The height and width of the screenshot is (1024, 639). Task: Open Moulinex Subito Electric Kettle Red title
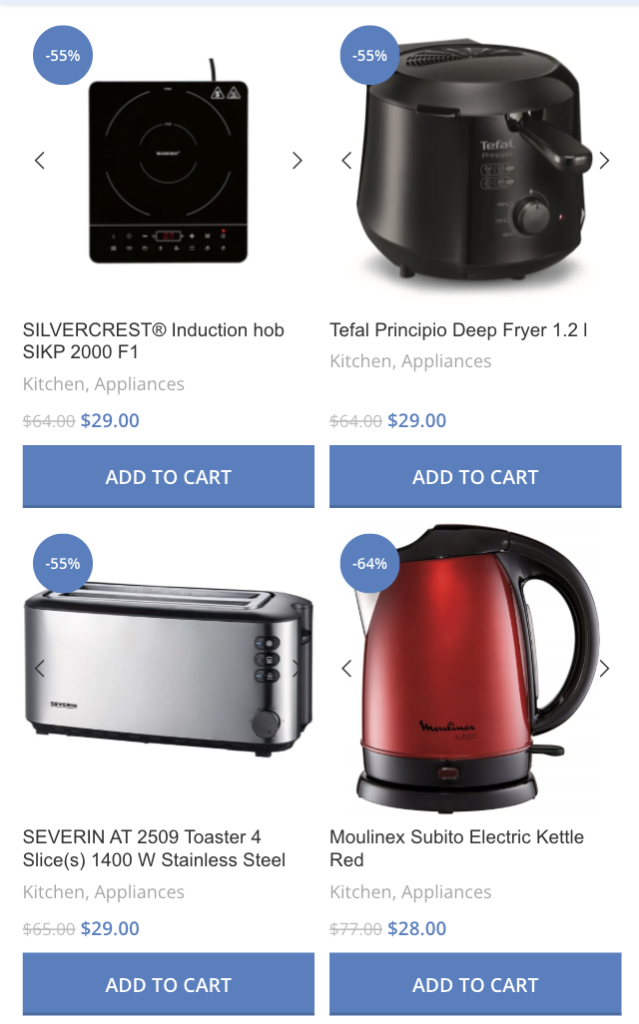coord(457,848)
